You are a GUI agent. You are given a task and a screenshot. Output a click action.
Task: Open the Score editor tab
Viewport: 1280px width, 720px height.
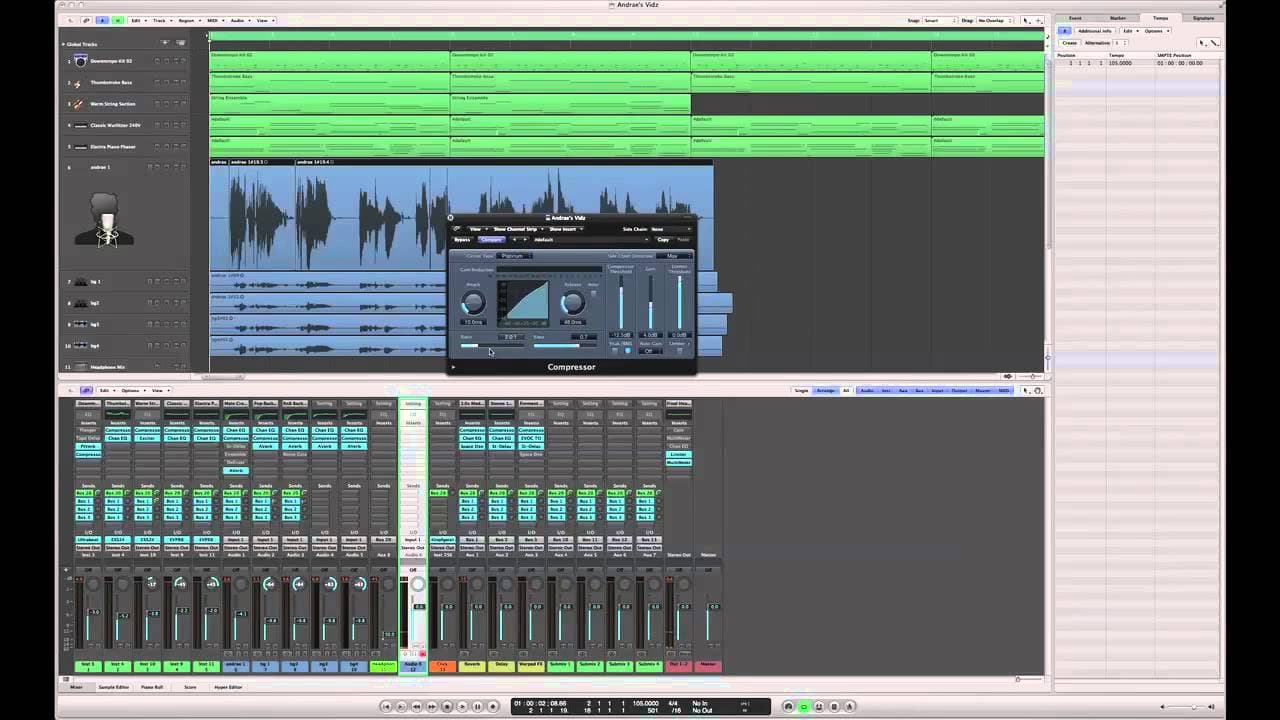(190, 687)
